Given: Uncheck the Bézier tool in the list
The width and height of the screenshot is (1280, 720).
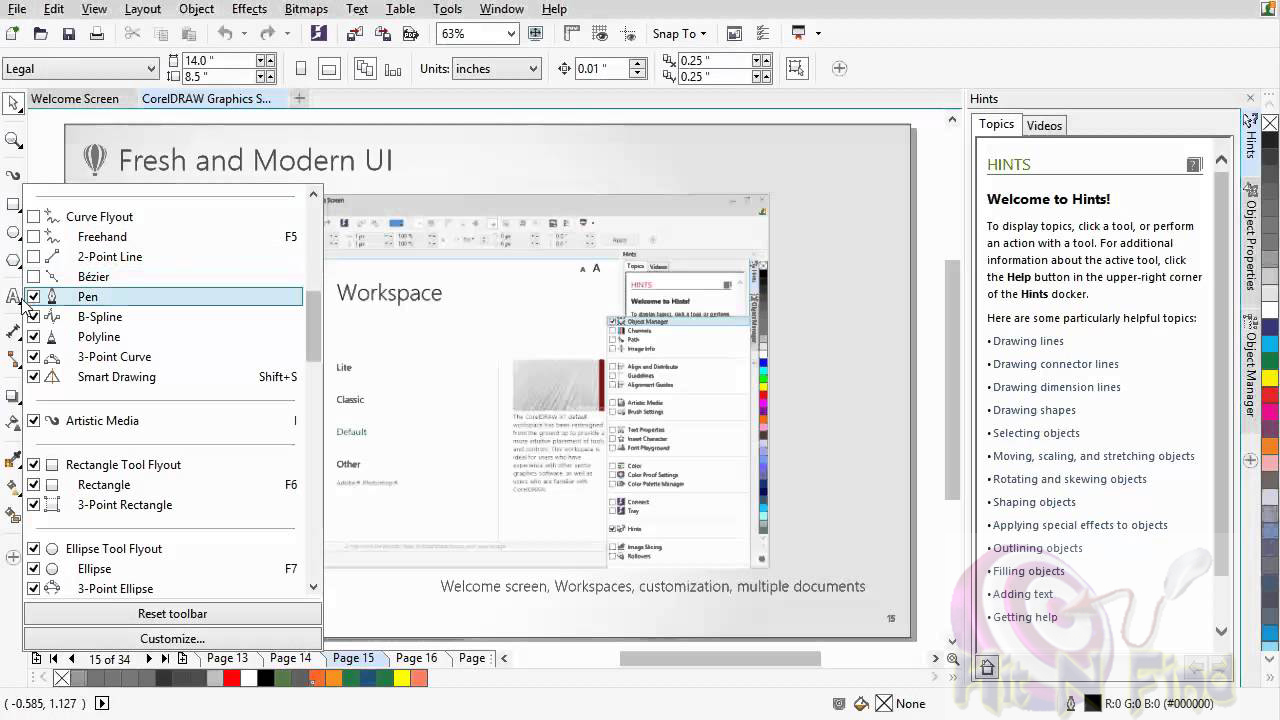Looking at the screenshot, I should [34, 277].
